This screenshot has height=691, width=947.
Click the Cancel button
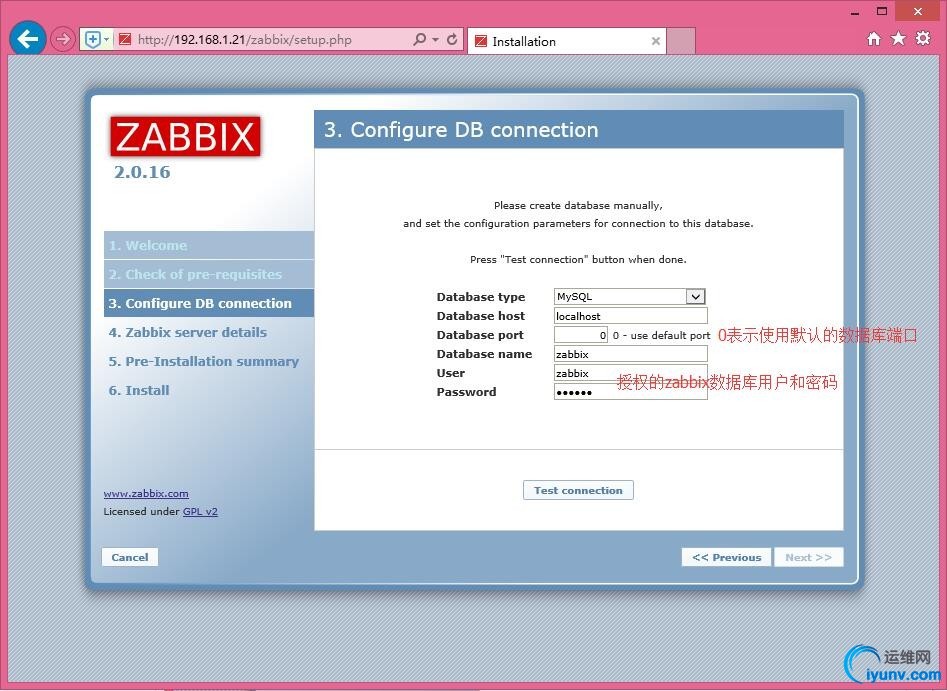[130, 558]
